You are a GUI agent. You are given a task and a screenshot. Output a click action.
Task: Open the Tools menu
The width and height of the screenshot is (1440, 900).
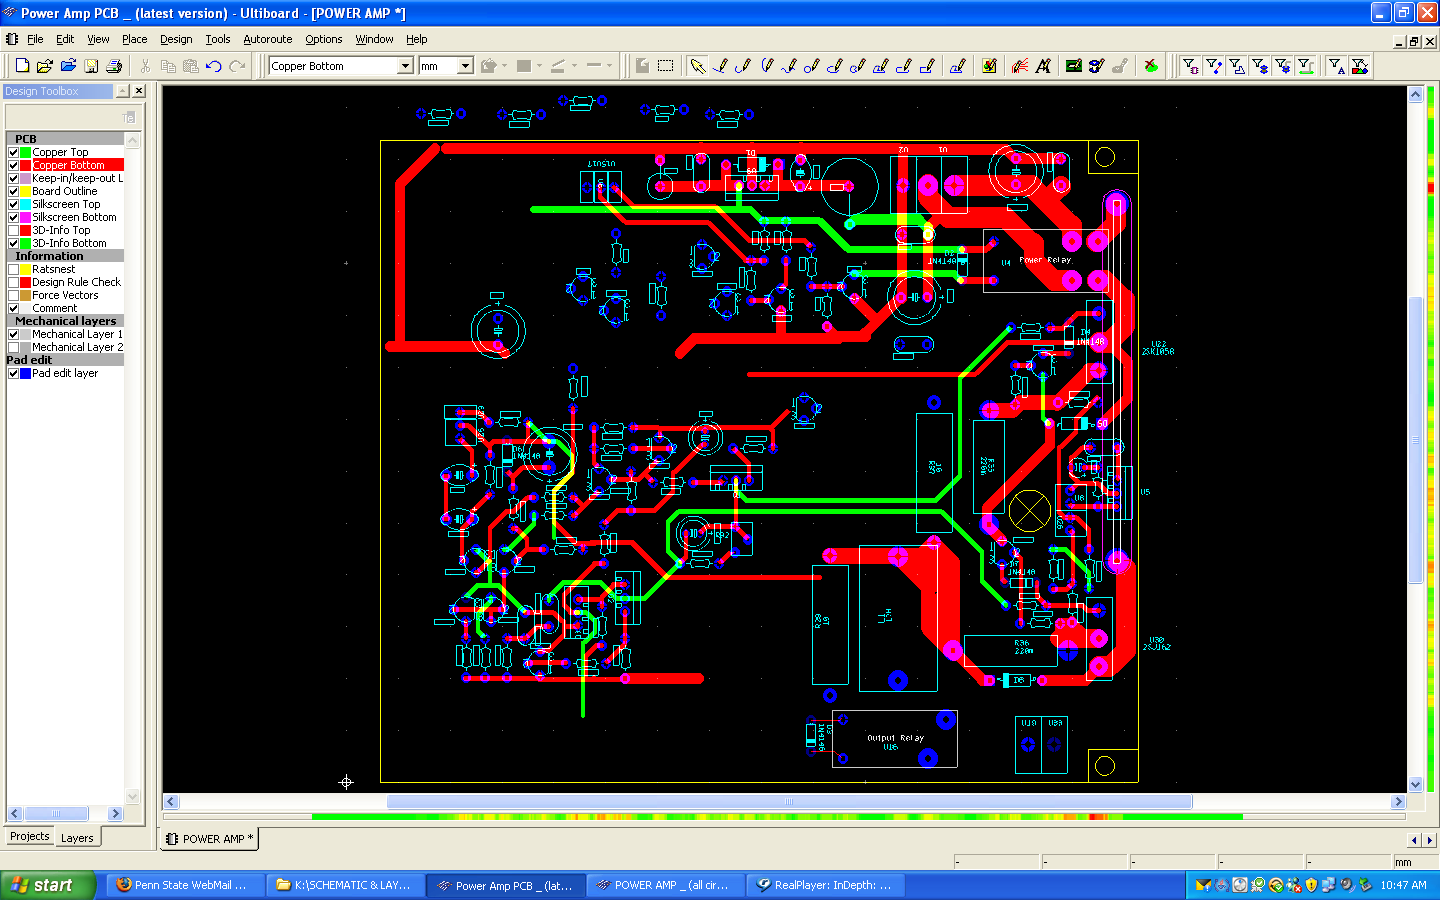coord(218,39)
